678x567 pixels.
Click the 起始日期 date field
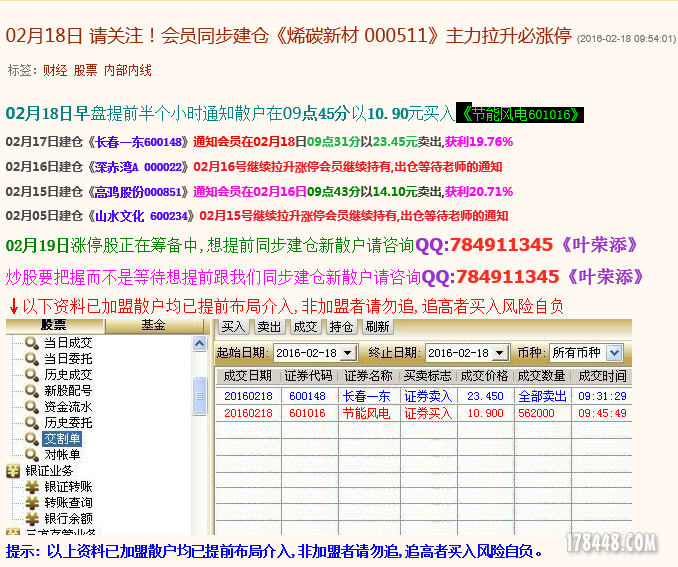tap(316, 353)
